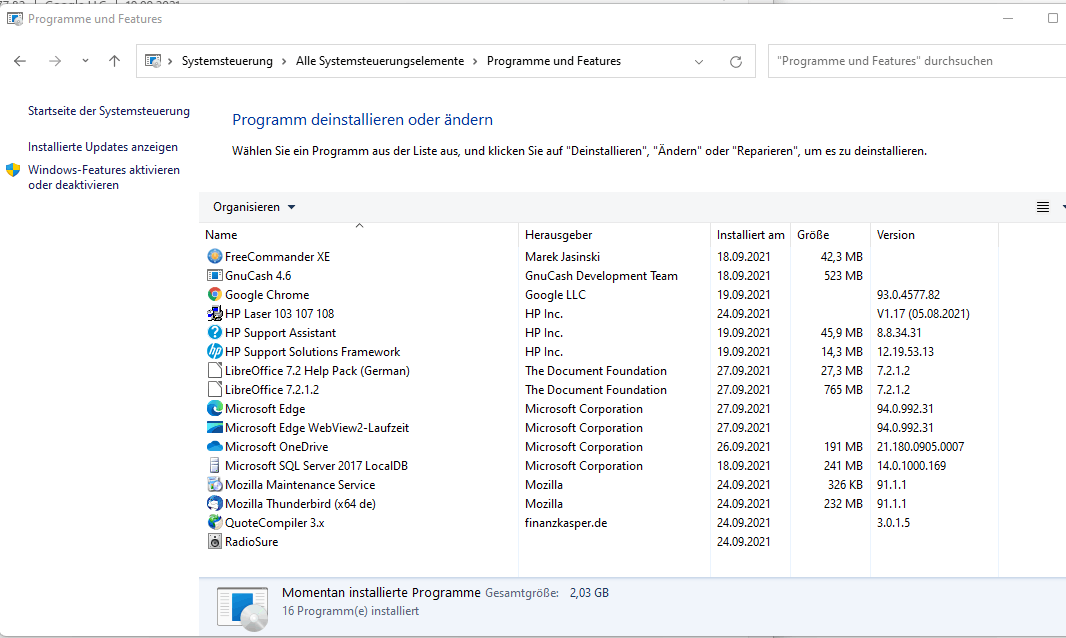Click chevron after Alle Systemsteuerungselemente

coord(475,61)
